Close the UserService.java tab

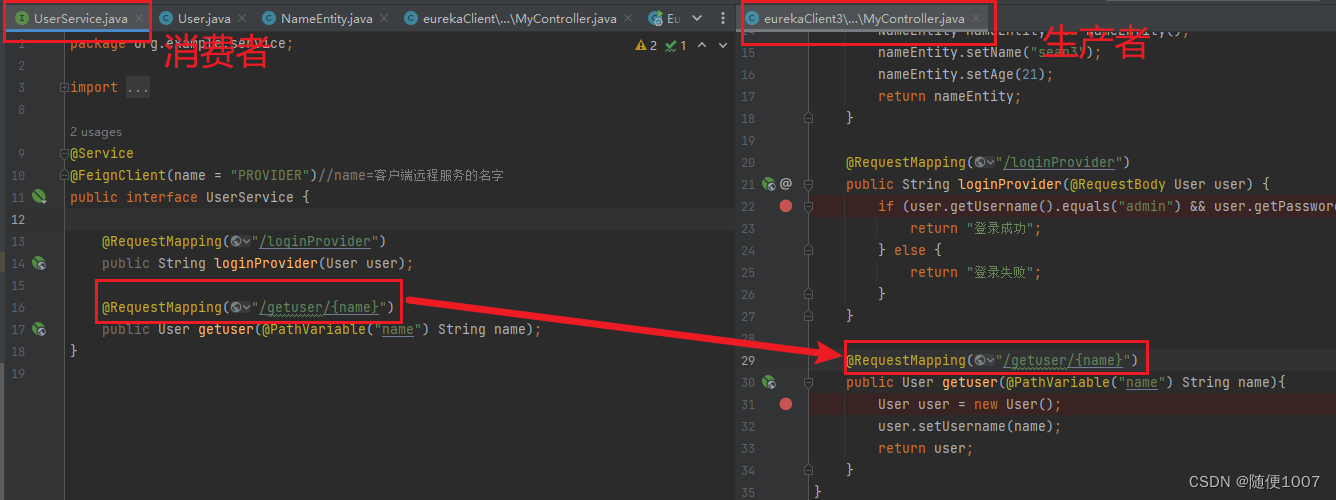[x=138, y=19]
